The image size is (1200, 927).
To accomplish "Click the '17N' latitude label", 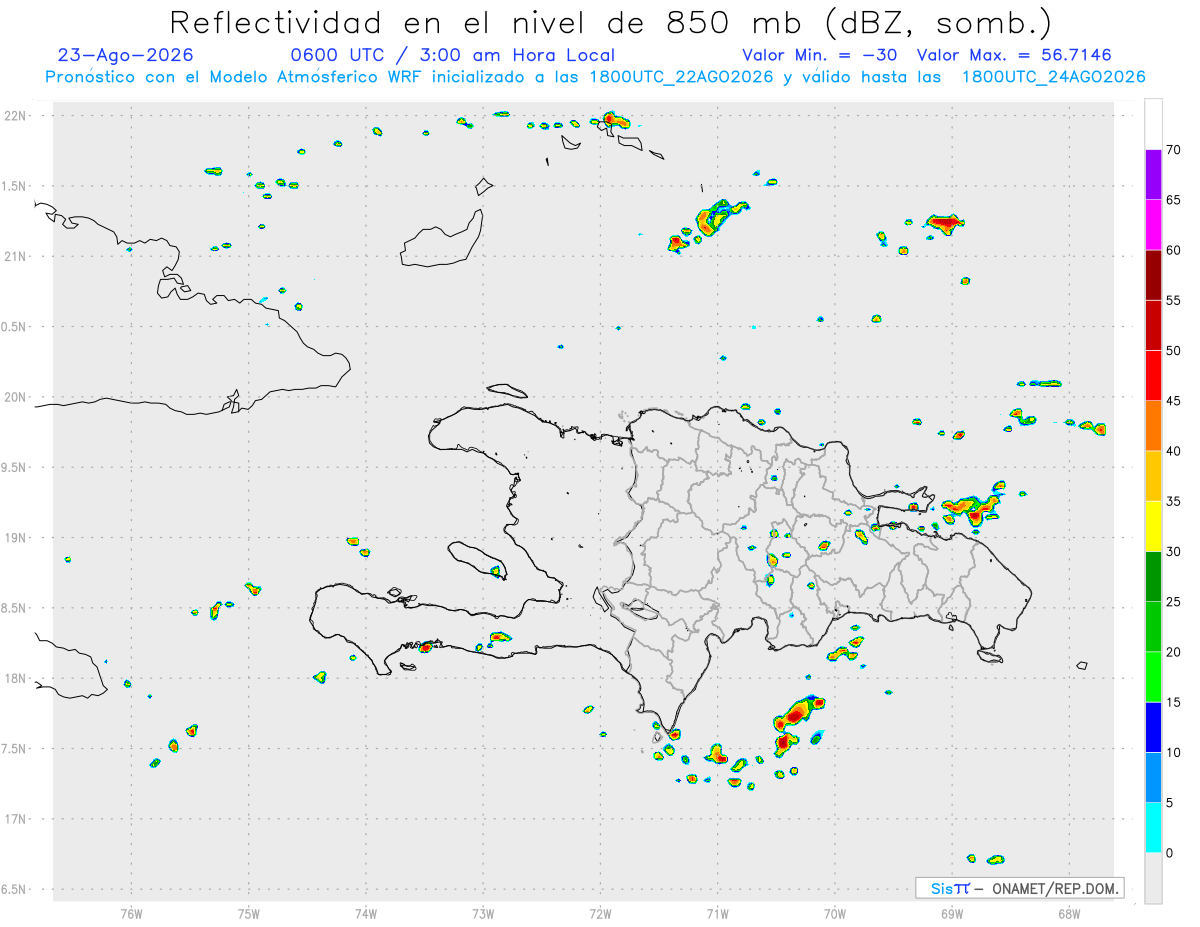I will tap(15, 819).
